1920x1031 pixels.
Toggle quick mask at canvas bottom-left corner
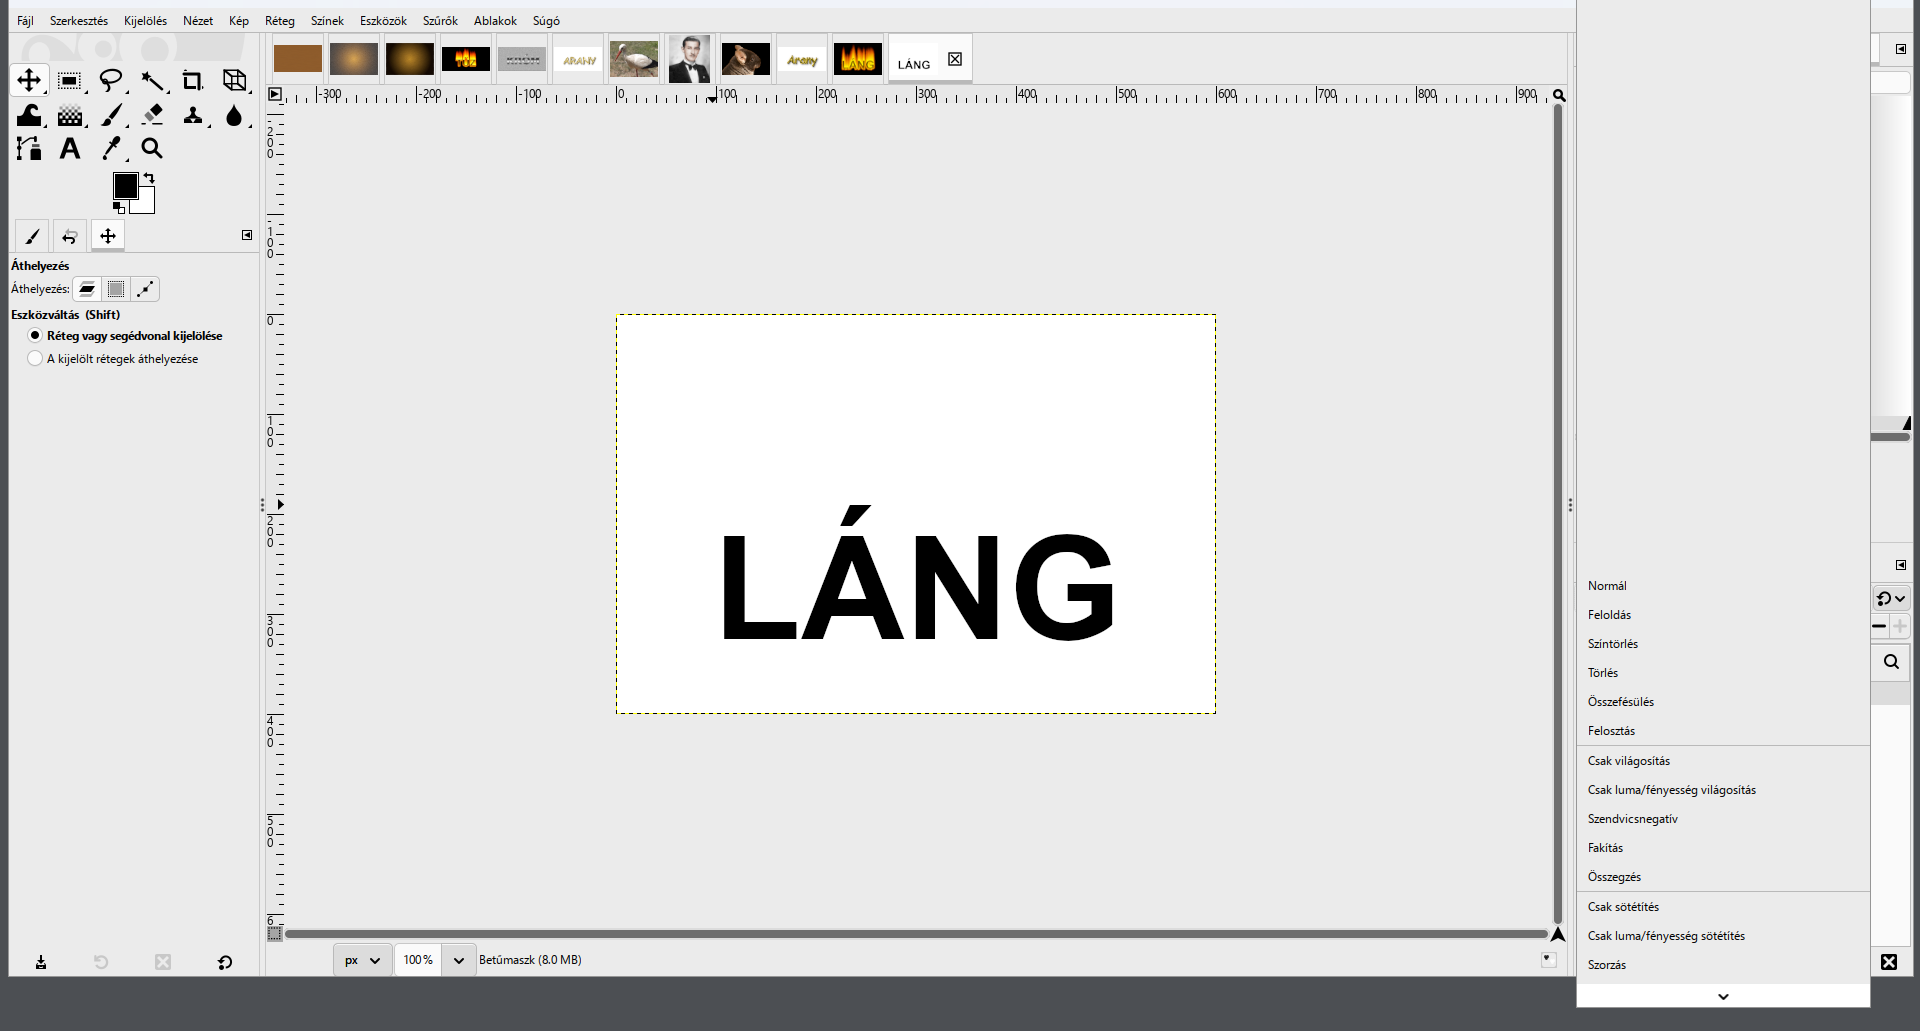tap(275, 934)
